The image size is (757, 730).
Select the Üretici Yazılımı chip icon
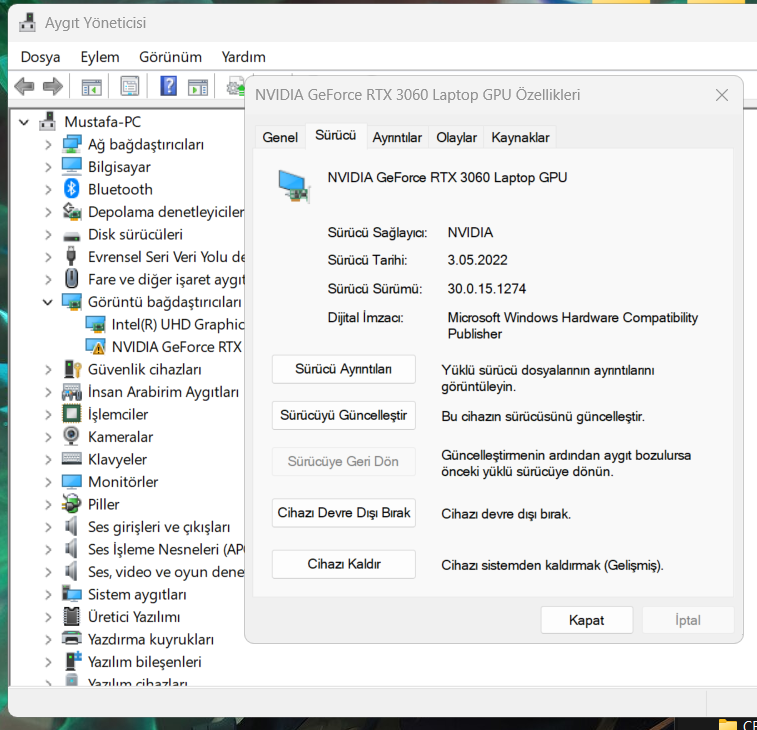[x=71, y=617]
